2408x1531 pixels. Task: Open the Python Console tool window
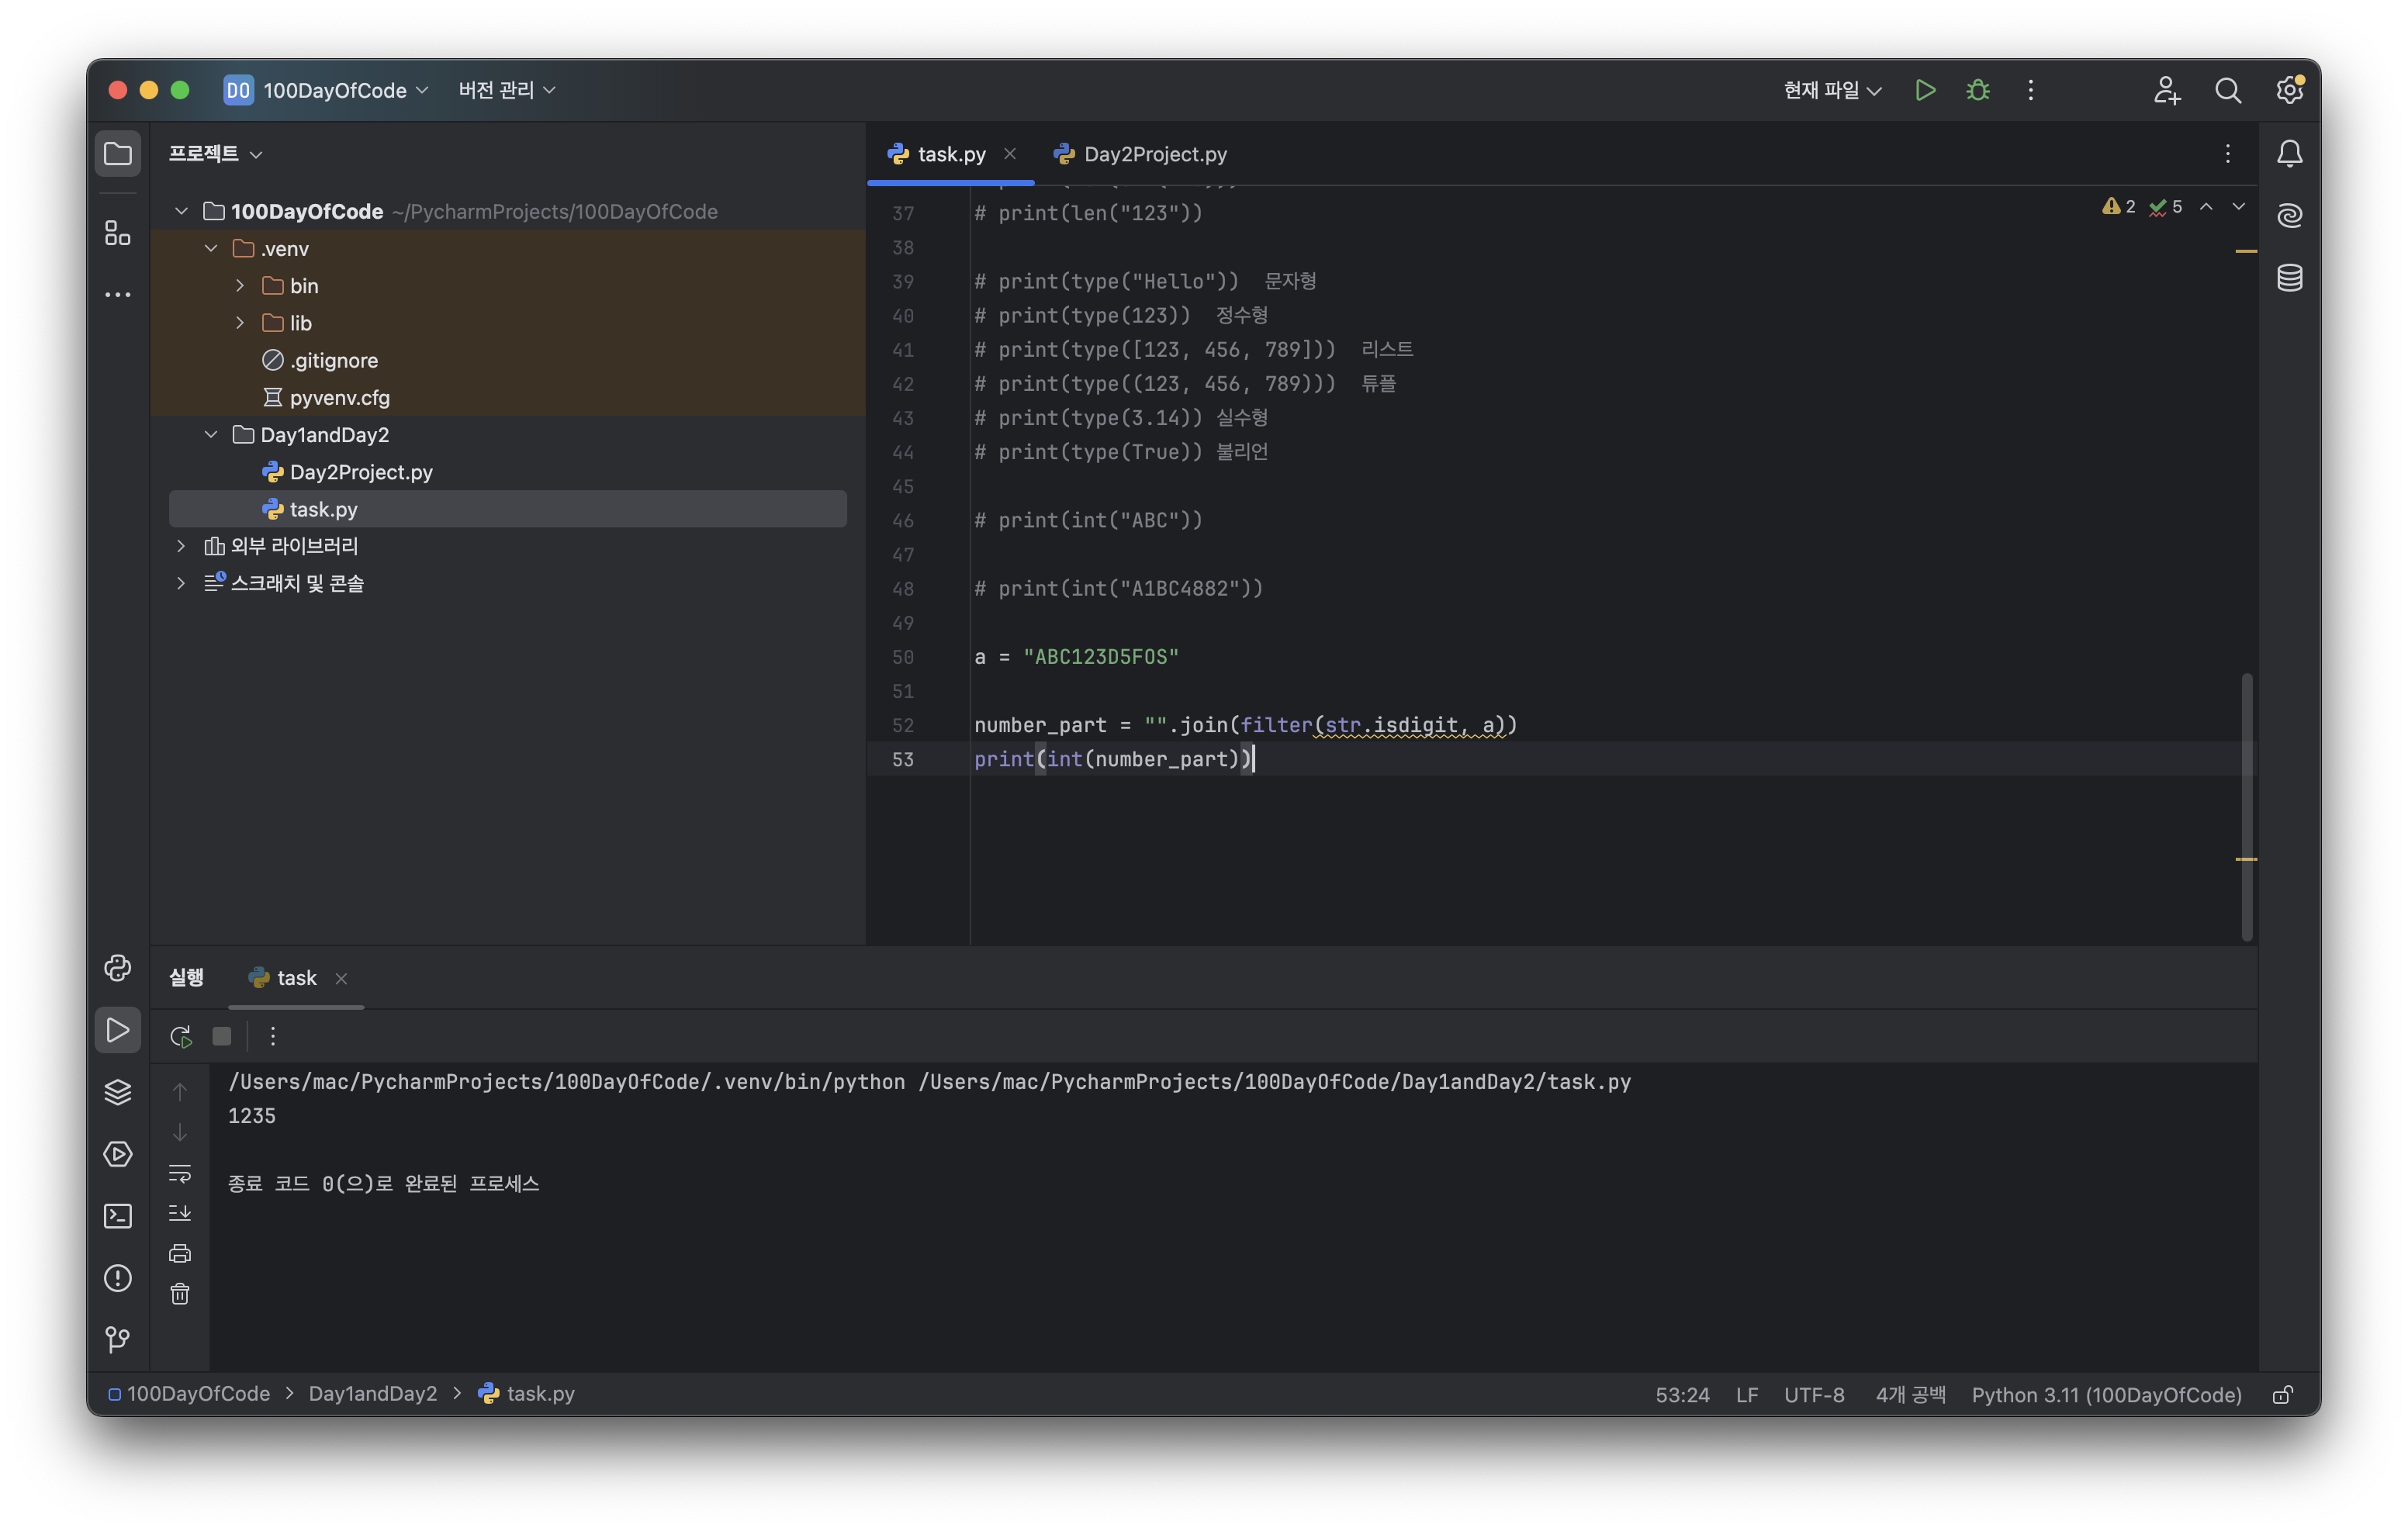[x=118, y=967]
